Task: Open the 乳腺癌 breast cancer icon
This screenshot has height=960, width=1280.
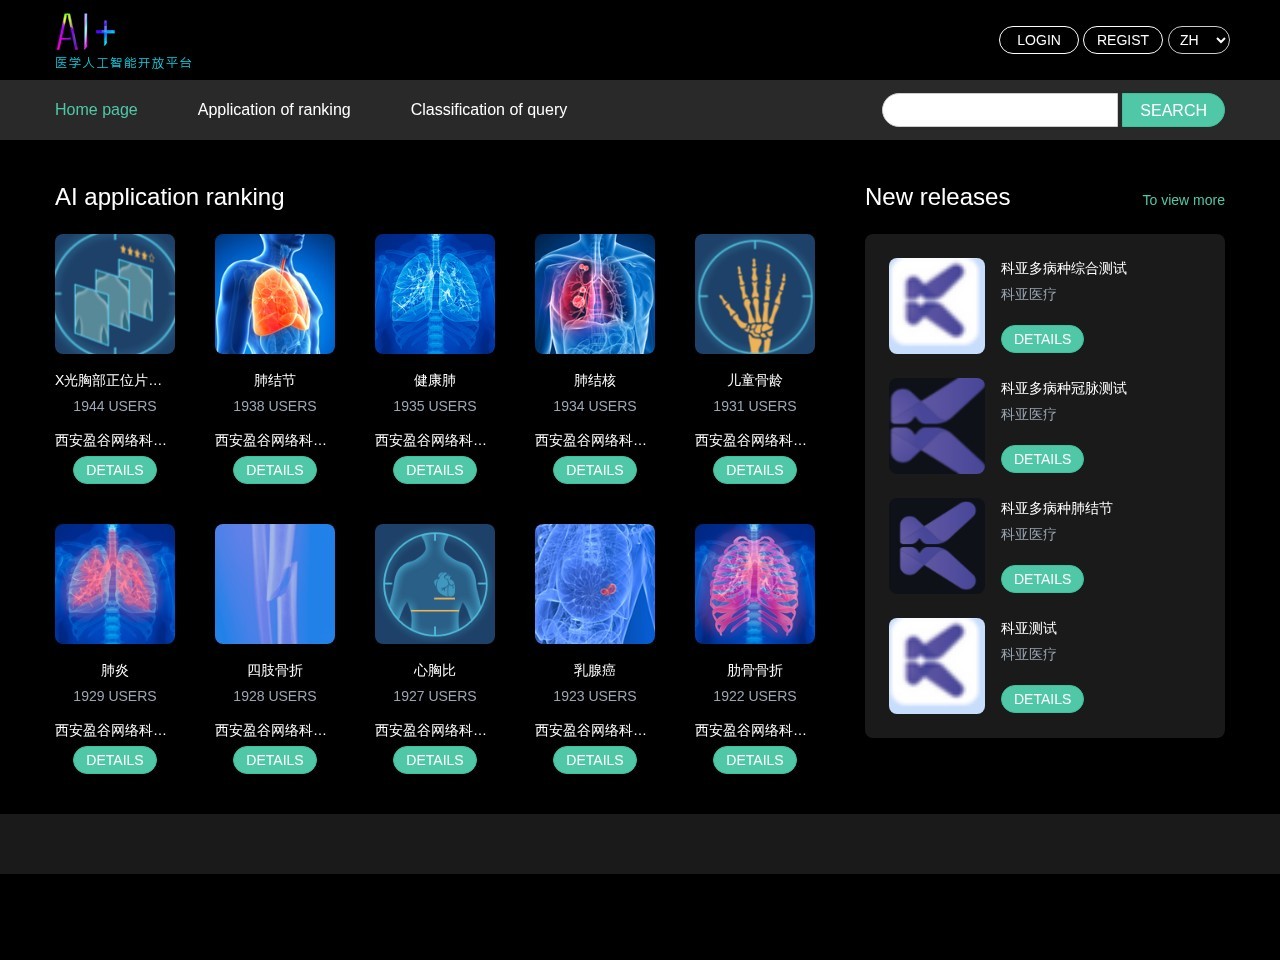Action: (x=595, y=584)
